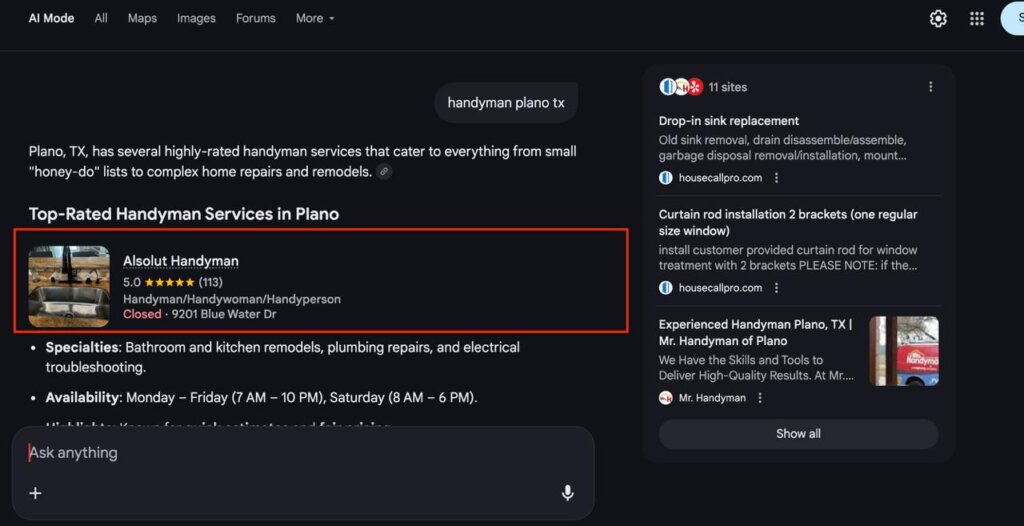Open the Drop-in sink replacement link
Screen dimensions: 1024x526
pos(729,121)
